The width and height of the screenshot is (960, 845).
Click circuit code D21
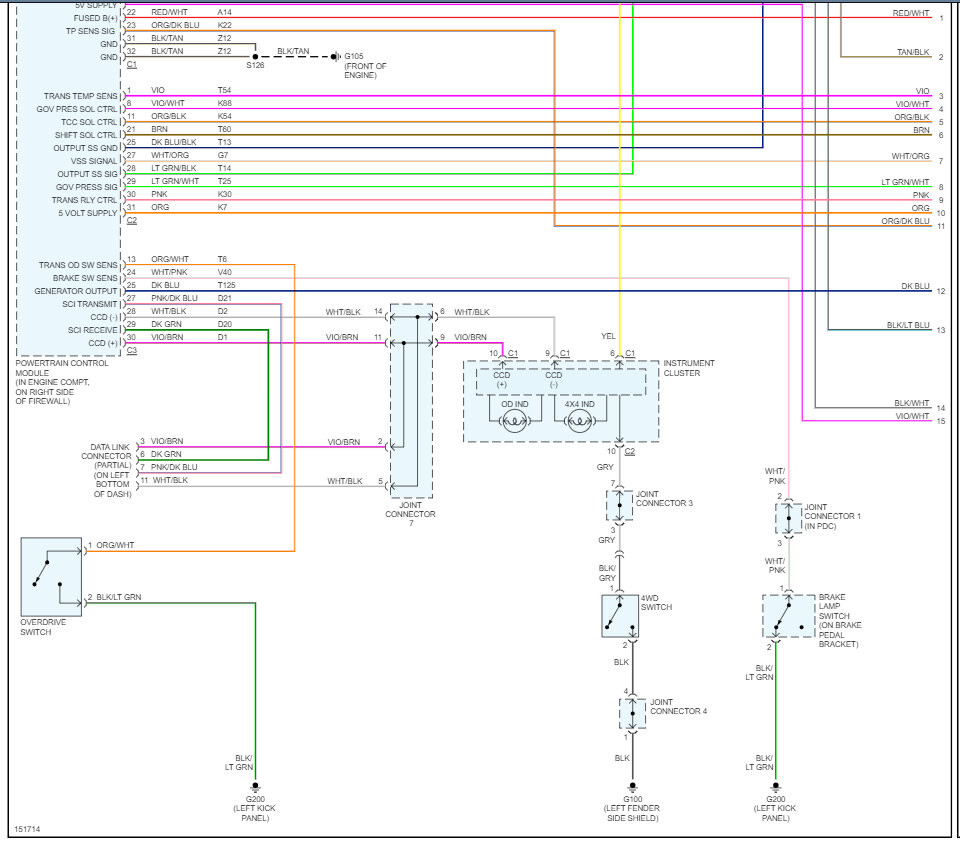(x=225, y=298)
